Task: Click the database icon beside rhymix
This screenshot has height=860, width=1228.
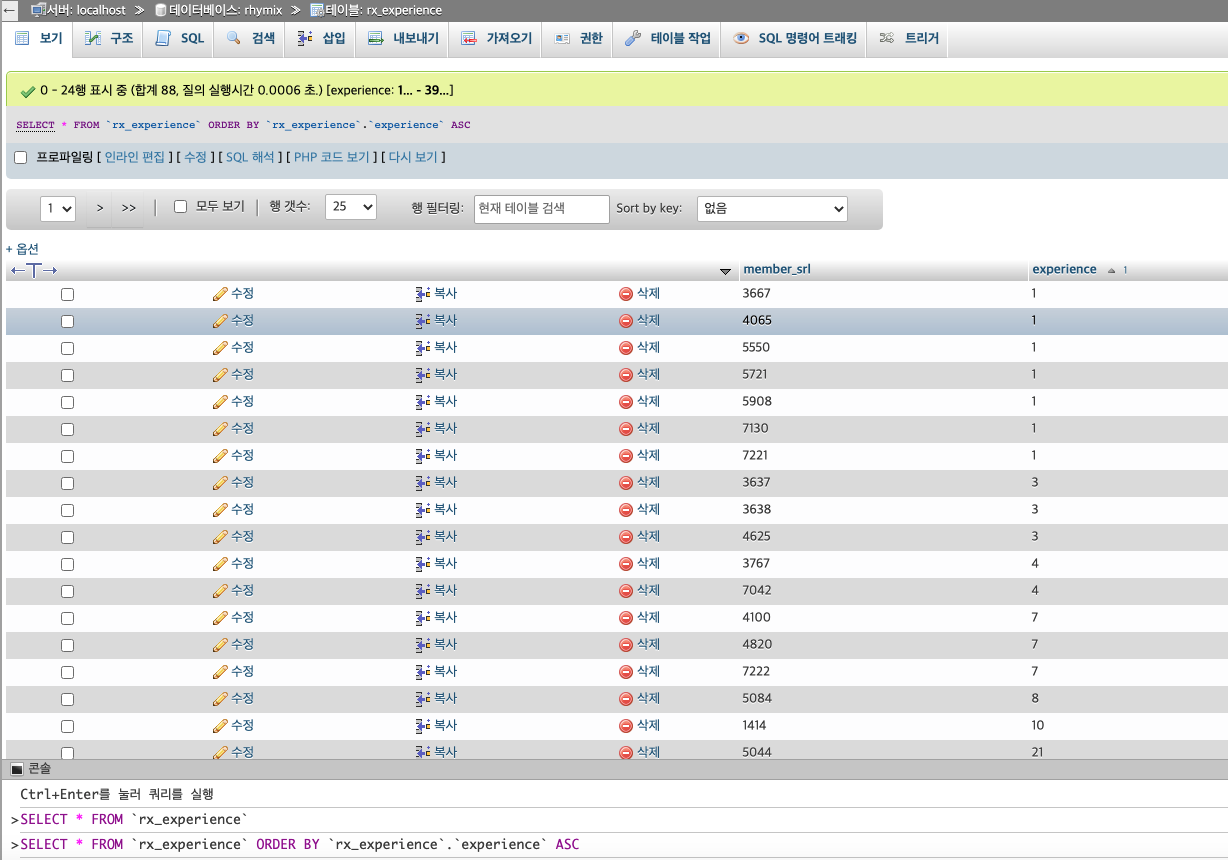Action: pos(160,10)
